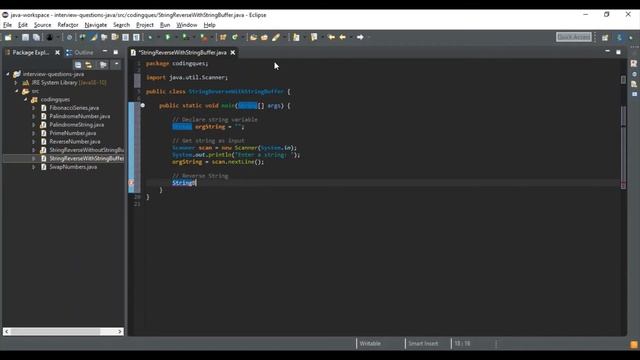This screenshot has width=640, height=360.
Task: Minimize the Package Explorer panel
Action: 105,52
